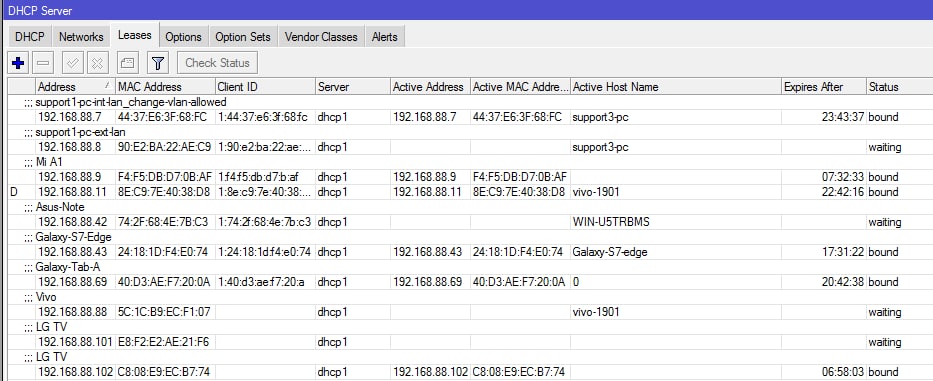Screen dimensions: 933x381
Task: Click MAC address 5C:1C:B9:EC:F1:07
Action: tap(164, 312)
